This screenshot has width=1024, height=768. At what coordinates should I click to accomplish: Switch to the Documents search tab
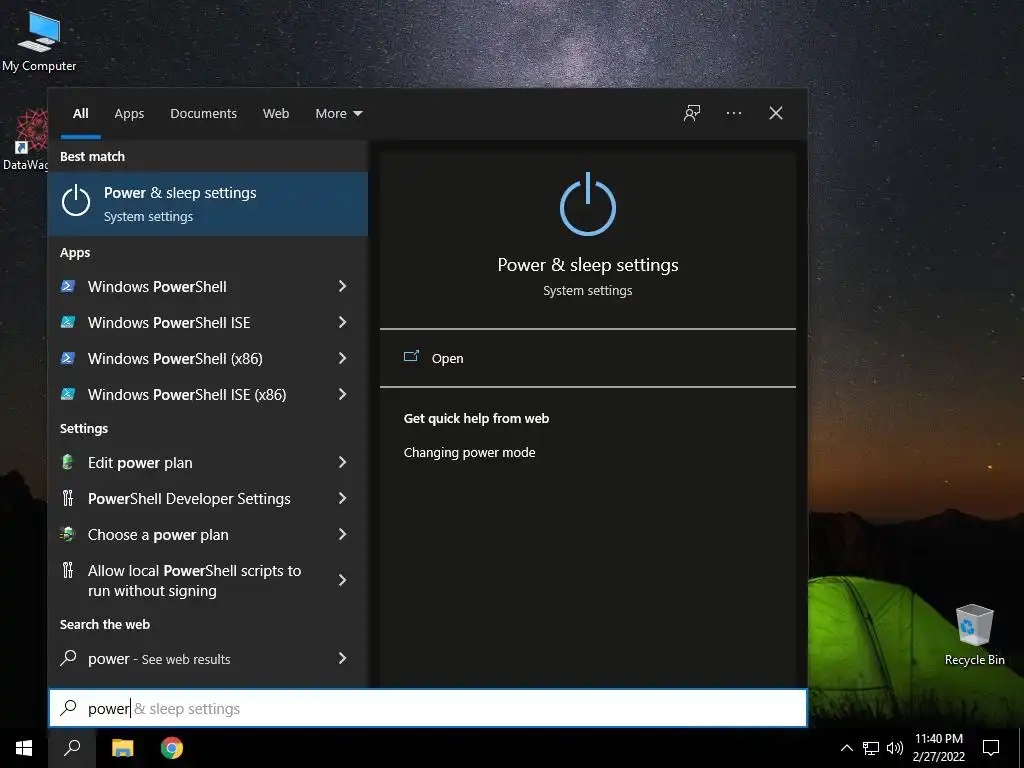click(x=203, y=114)
